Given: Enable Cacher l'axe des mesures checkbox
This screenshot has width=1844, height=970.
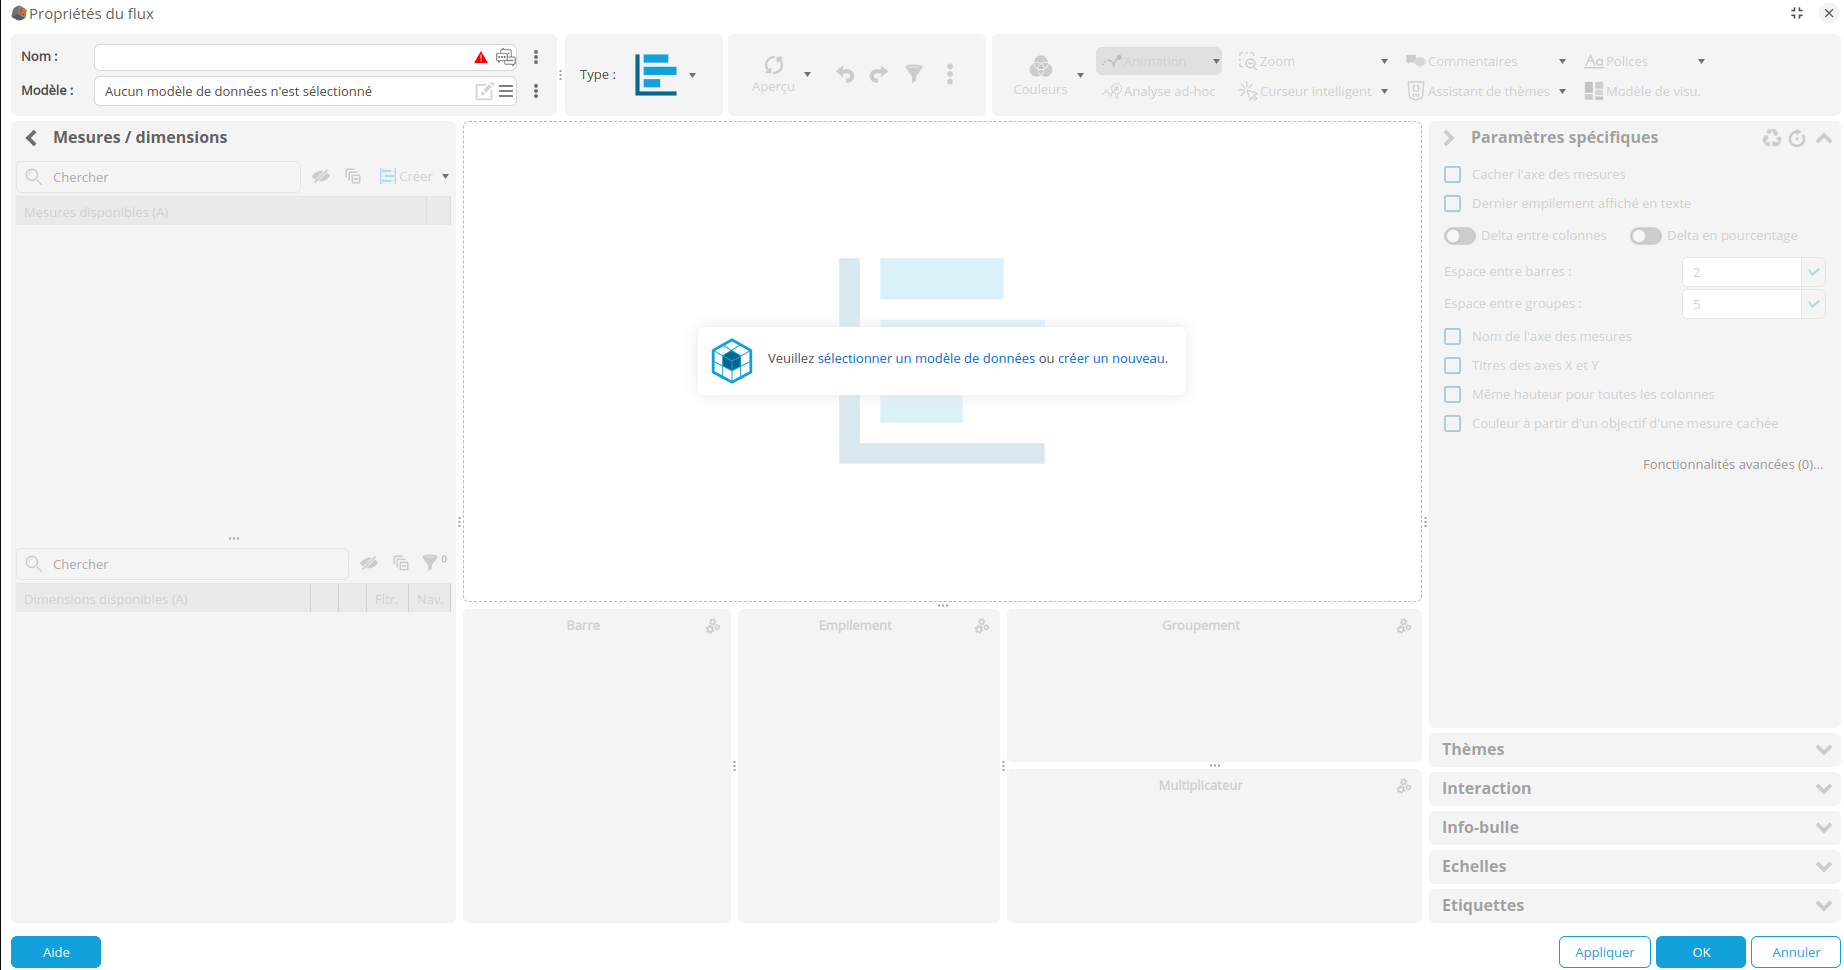Looking at the screenshot, I should (1453, 175).
